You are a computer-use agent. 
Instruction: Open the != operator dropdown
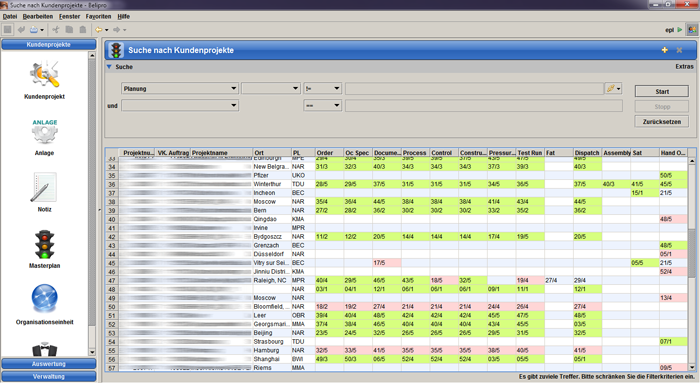(x=322, y=88)
